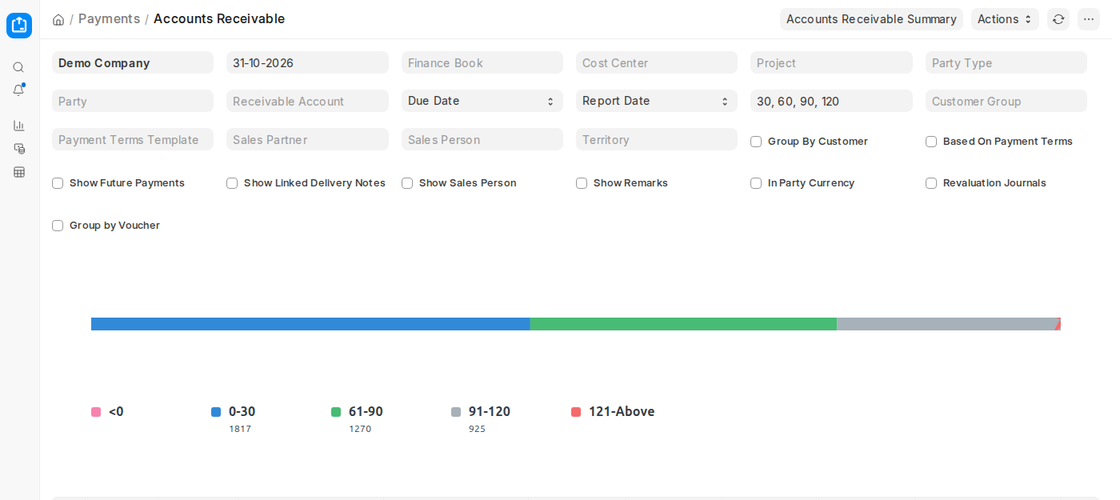The image size is (1120, 500).
Task: Click Accounts Receivable Summary button
Action: pos(871,19)
